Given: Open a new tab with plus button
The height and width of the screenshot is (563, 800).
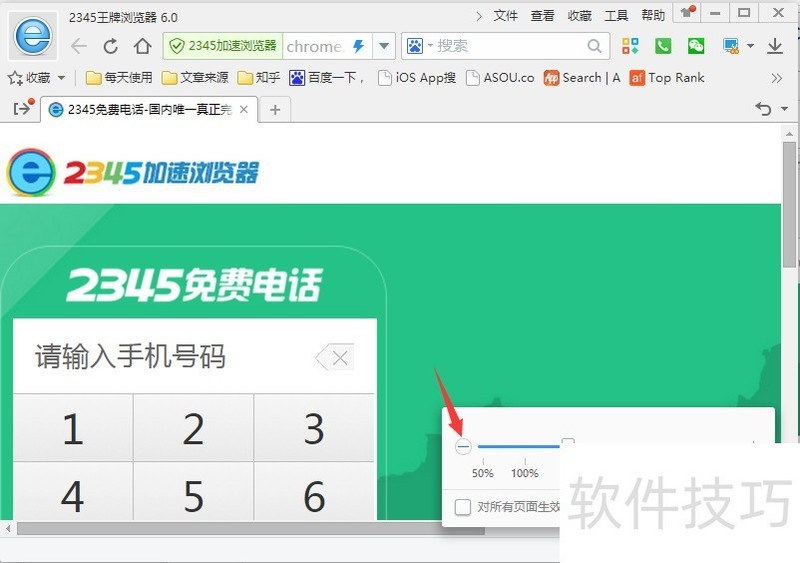Looking at the screenshot, I should [275, 110].
